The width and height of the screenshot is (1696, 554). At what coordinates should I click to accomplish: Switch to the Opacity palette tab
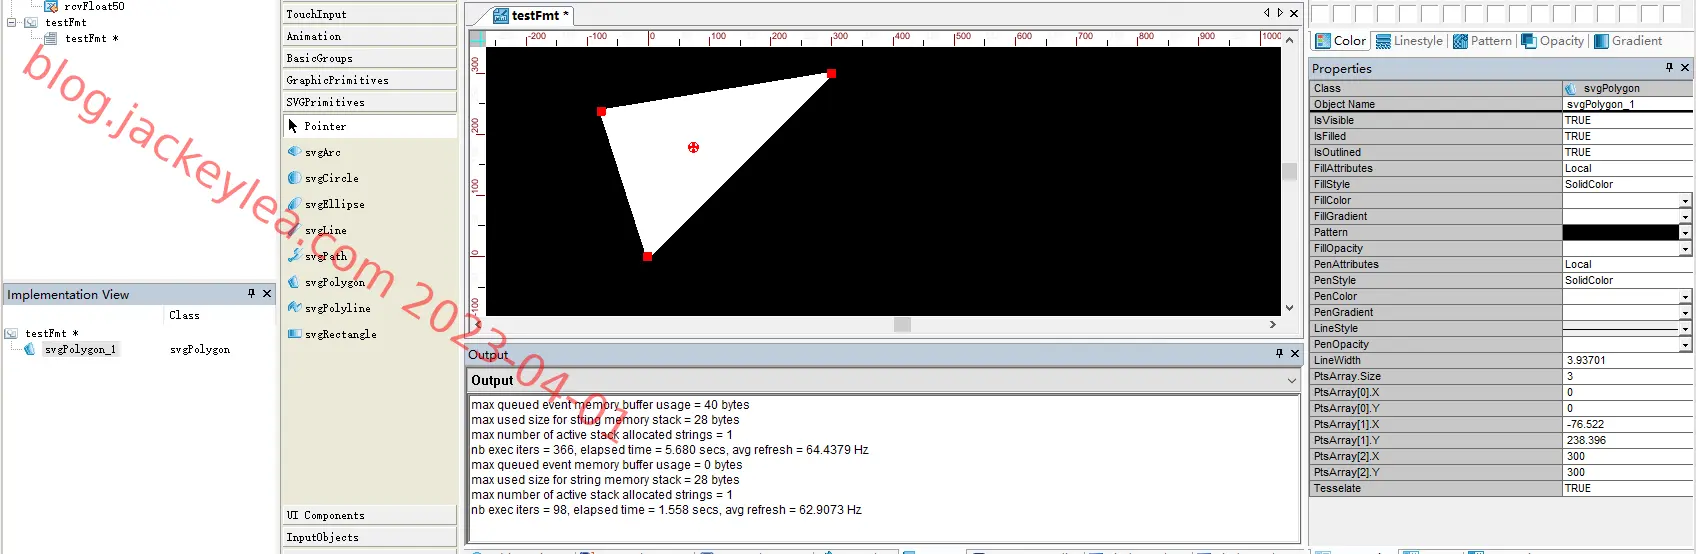[x=1553, y=41]
